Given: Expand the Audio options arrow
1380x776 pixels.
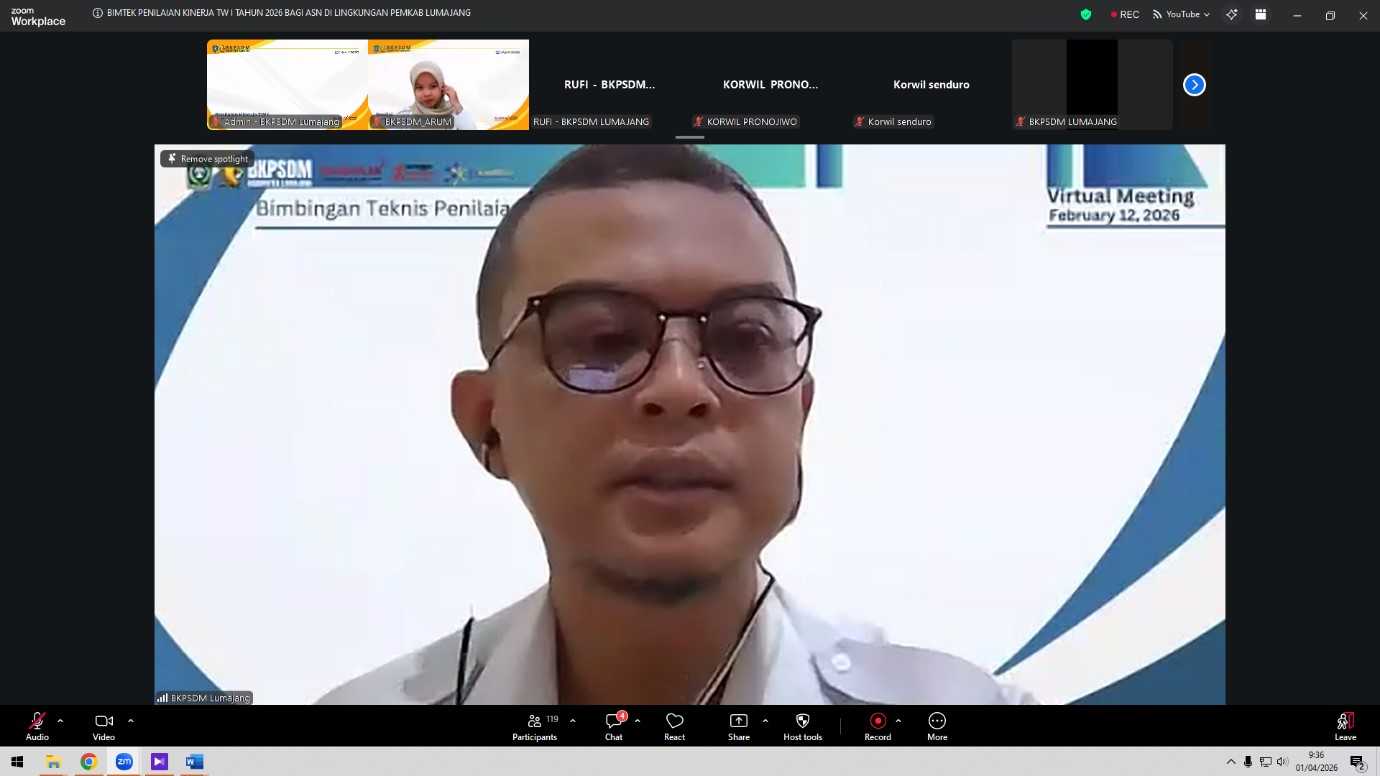Looking at the screenshot, I should (x=60, y=720).
